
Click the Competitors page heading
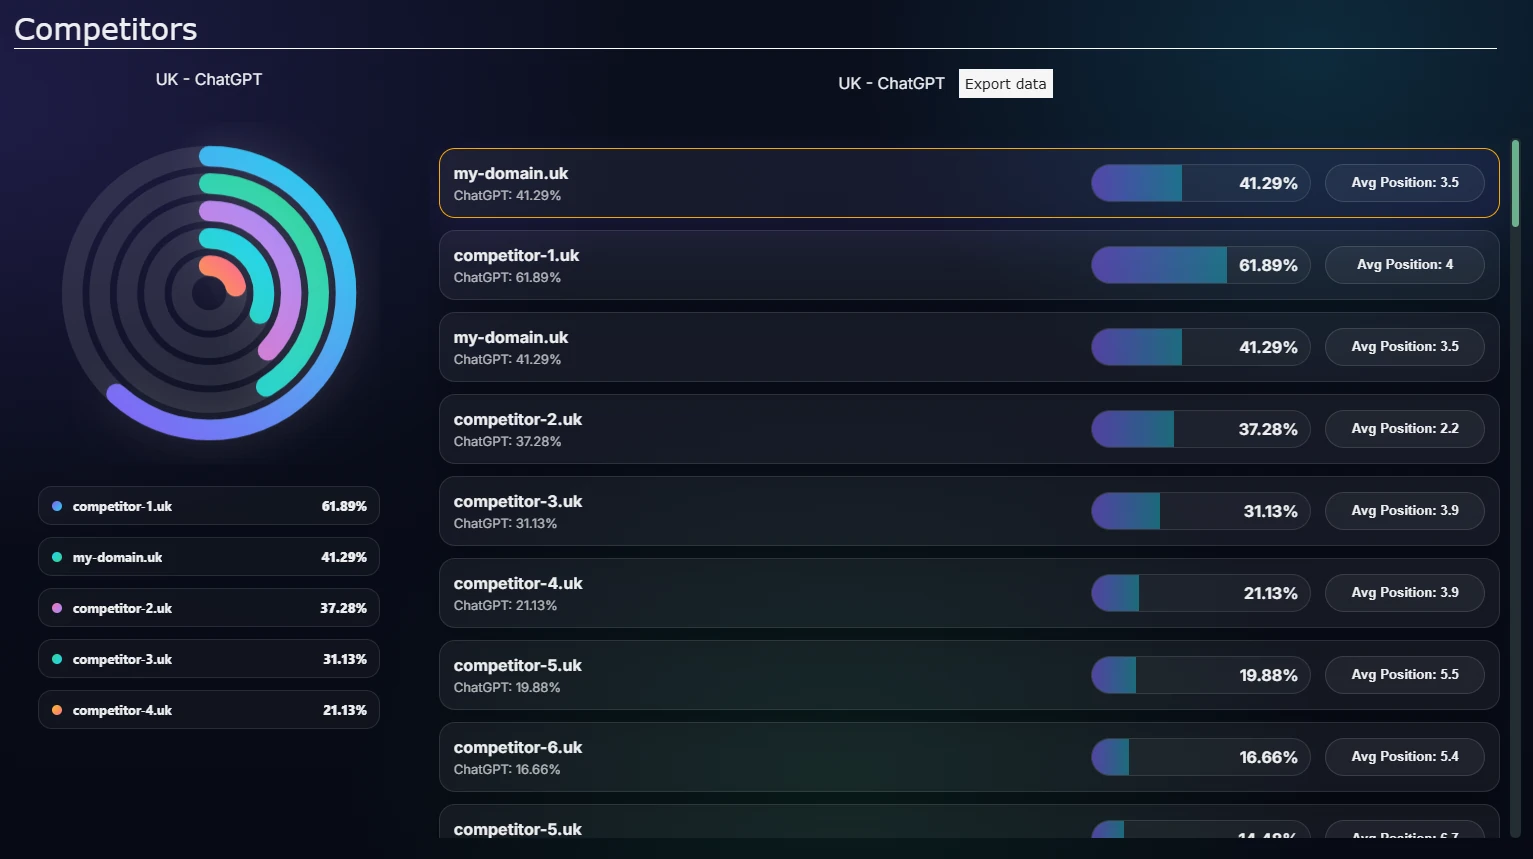click(x=106, y=29)
